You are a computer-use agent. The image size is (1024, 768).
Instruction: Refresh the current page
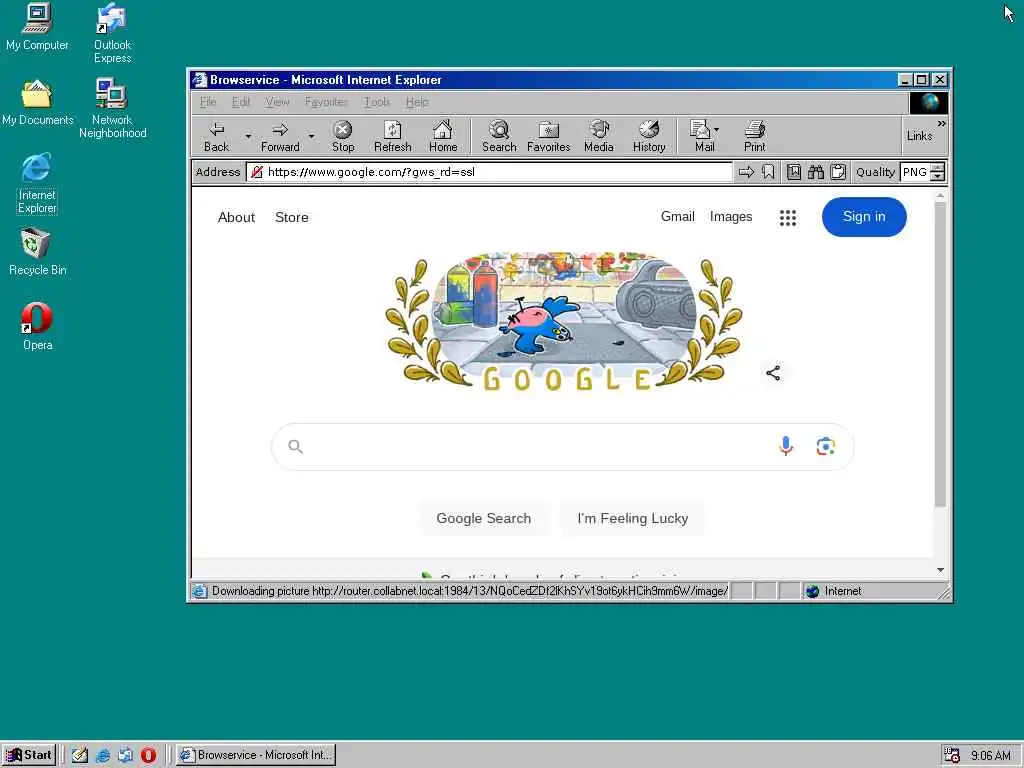click(x=392, y=136)
